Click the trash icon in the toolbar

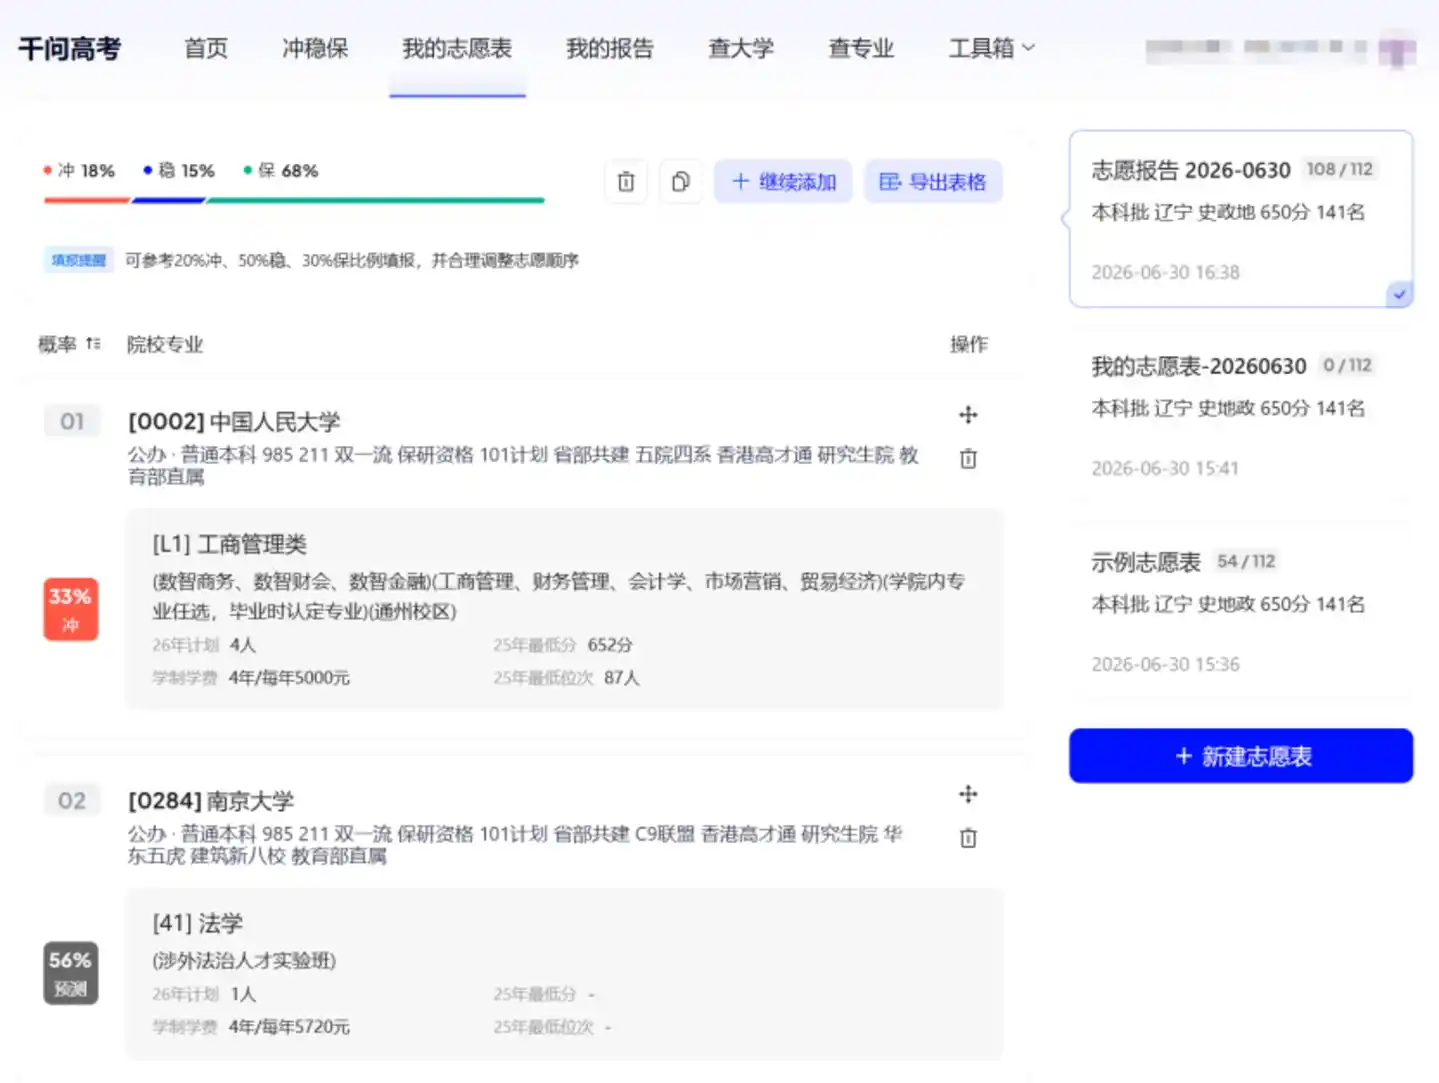pos(626,181)
